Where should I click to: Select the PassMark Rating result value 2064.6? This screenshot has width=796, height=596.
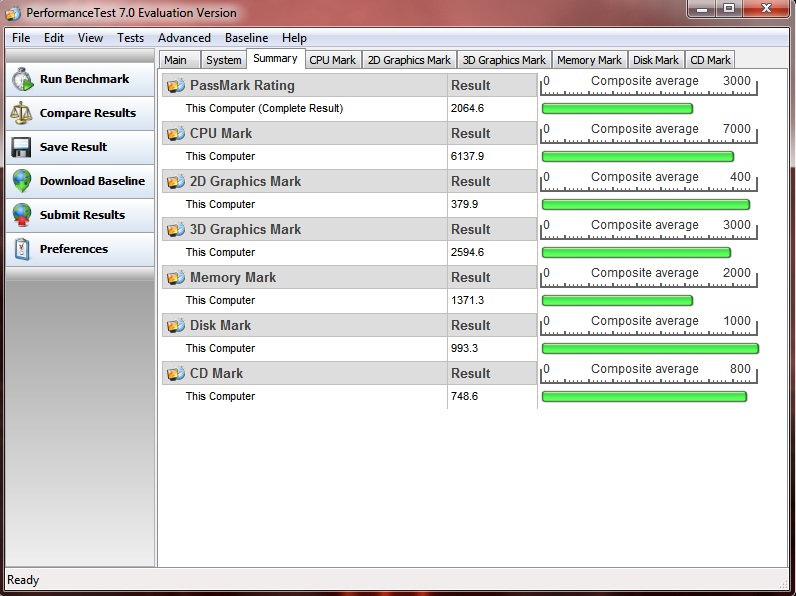tap(467, 109)
